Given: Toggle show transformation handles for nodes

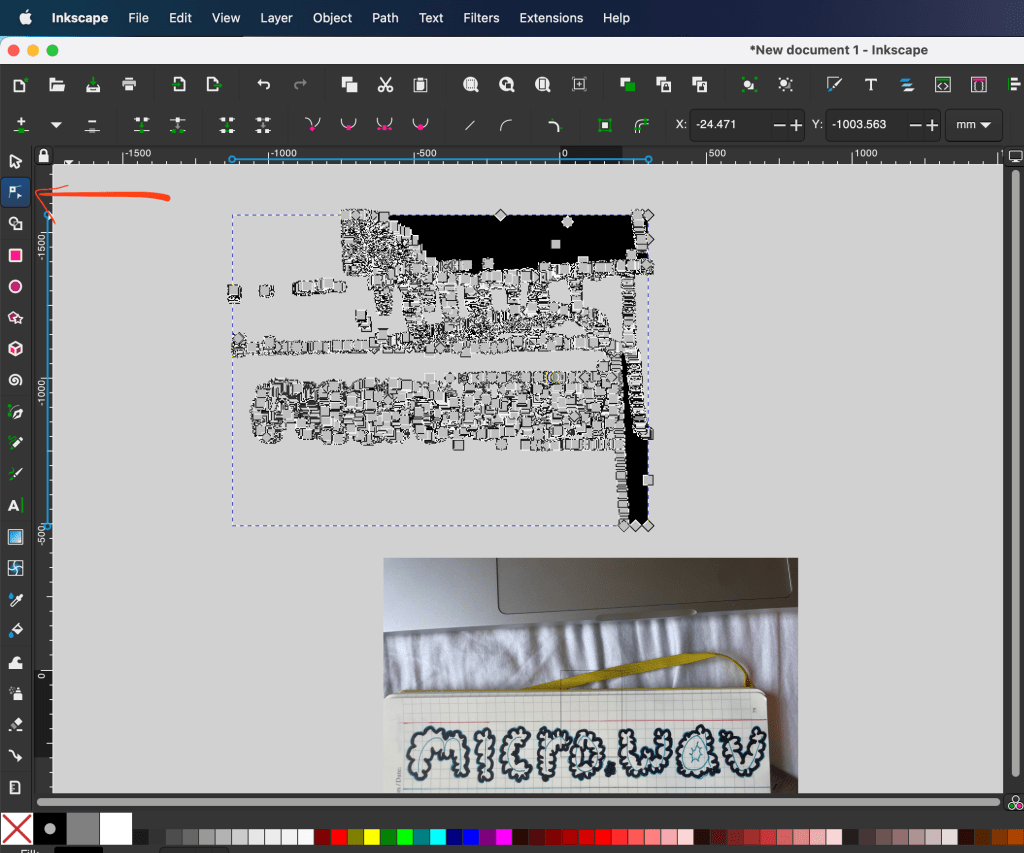Looking at the screenshot, I should (x=605, y=125).
